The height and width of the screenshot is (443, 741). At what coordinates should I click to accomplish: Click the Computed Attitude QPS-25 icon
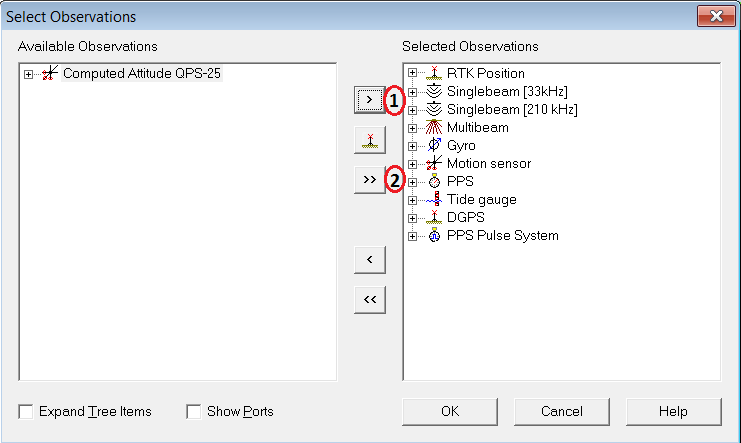(x=50, y=74)
